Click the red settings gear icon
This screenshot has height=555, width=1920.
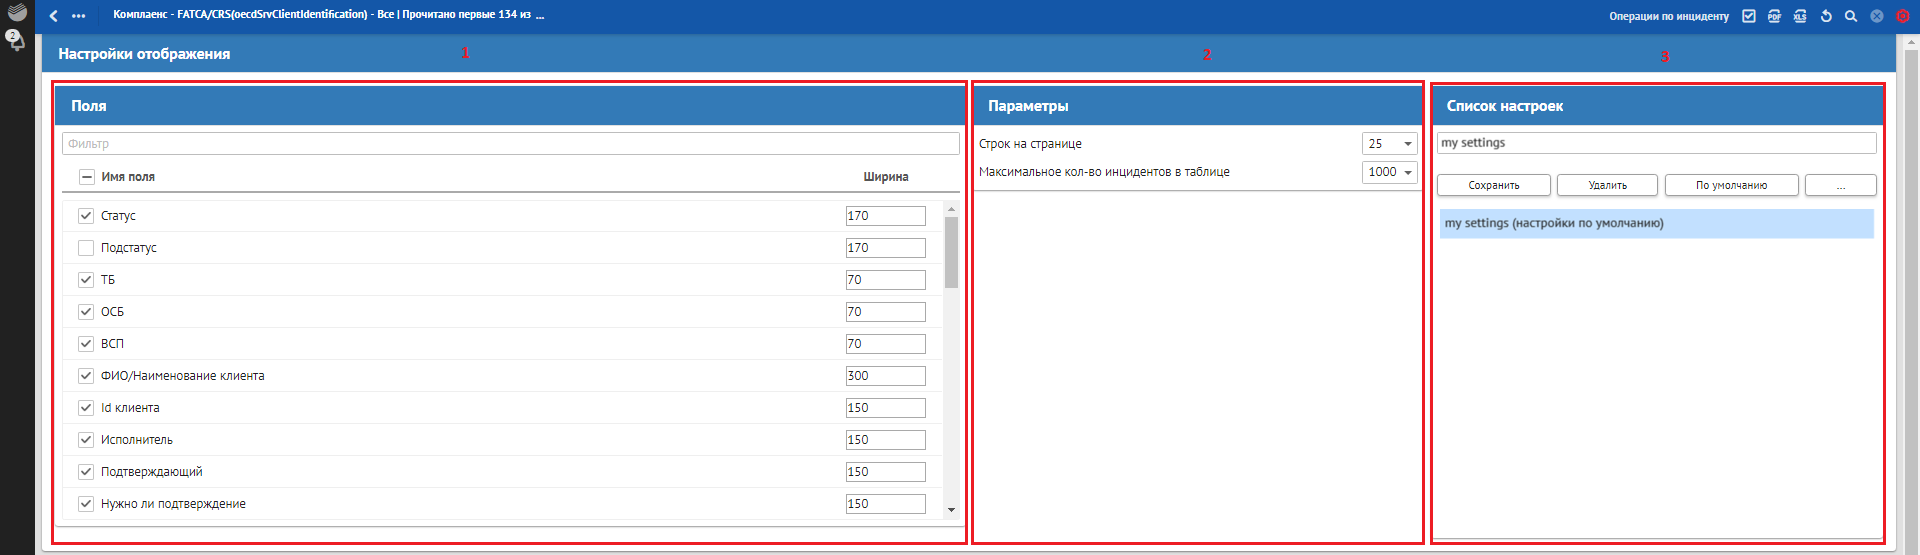(1903, 16)
